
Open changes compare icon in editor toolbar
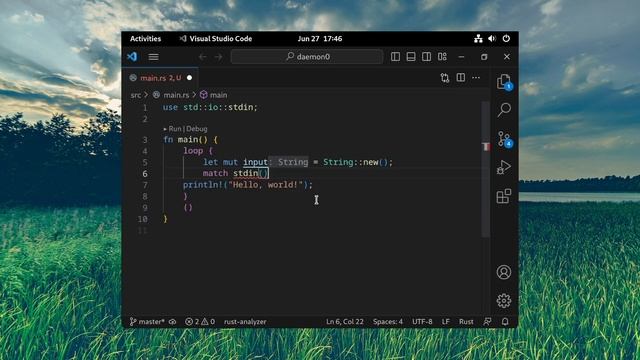point(445,78)
